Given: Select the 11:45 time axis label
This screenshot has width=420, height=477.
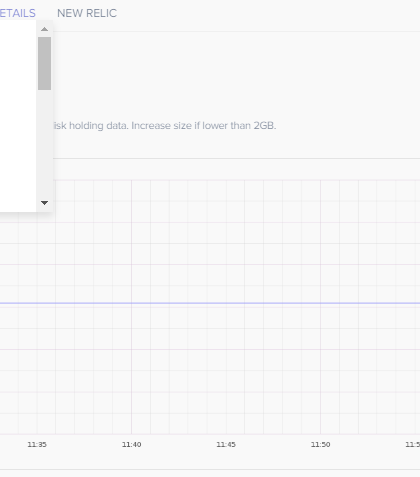Looking at the screenshot, I should 226,444.
